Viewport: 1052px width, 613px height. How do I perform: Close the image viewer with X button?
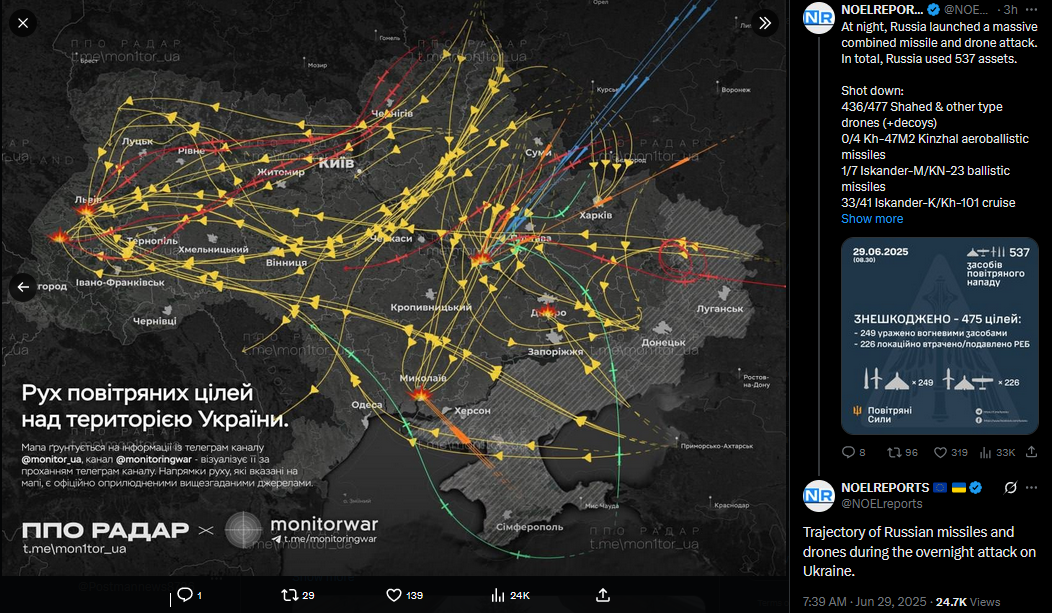coord(23,23)
